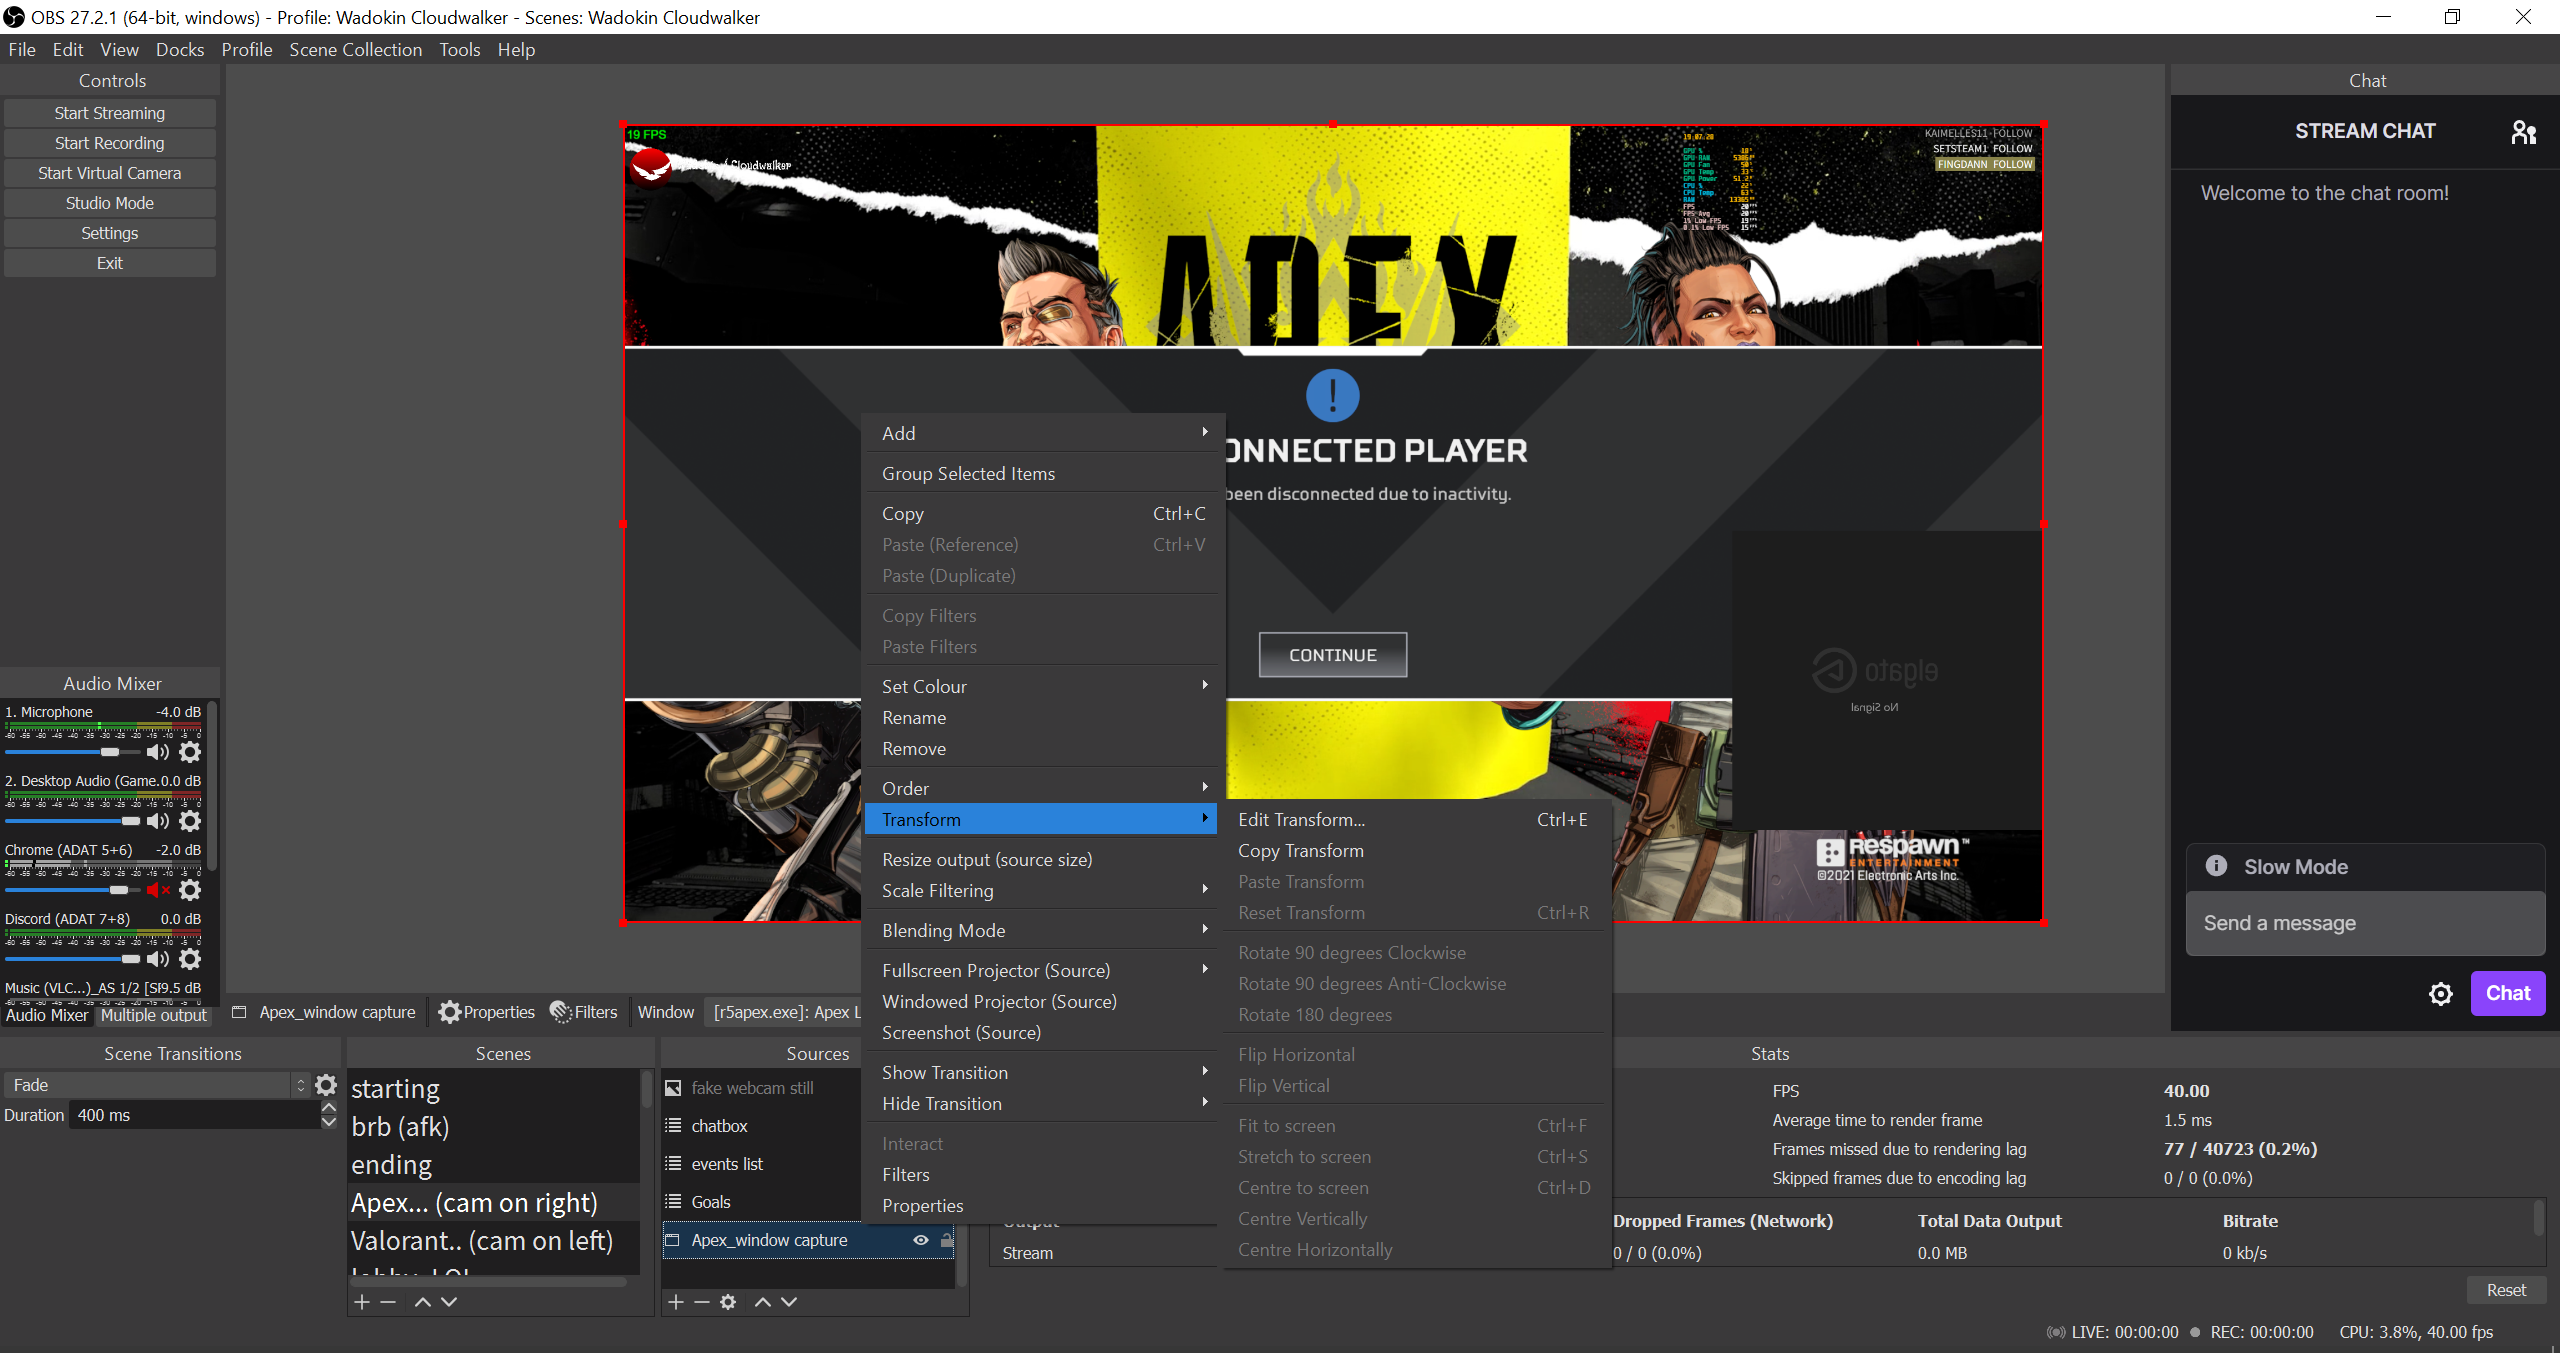The width and height of the screenshot is (2560, 1353).
Task: Mute the Microphone using its speaker icon
Action: [158, 752]
